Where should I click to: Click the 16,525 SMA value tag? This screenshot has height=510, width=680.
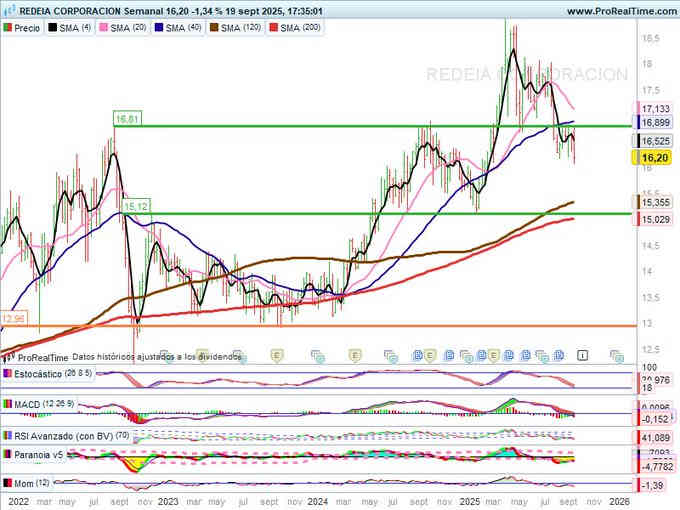[655, 141]
